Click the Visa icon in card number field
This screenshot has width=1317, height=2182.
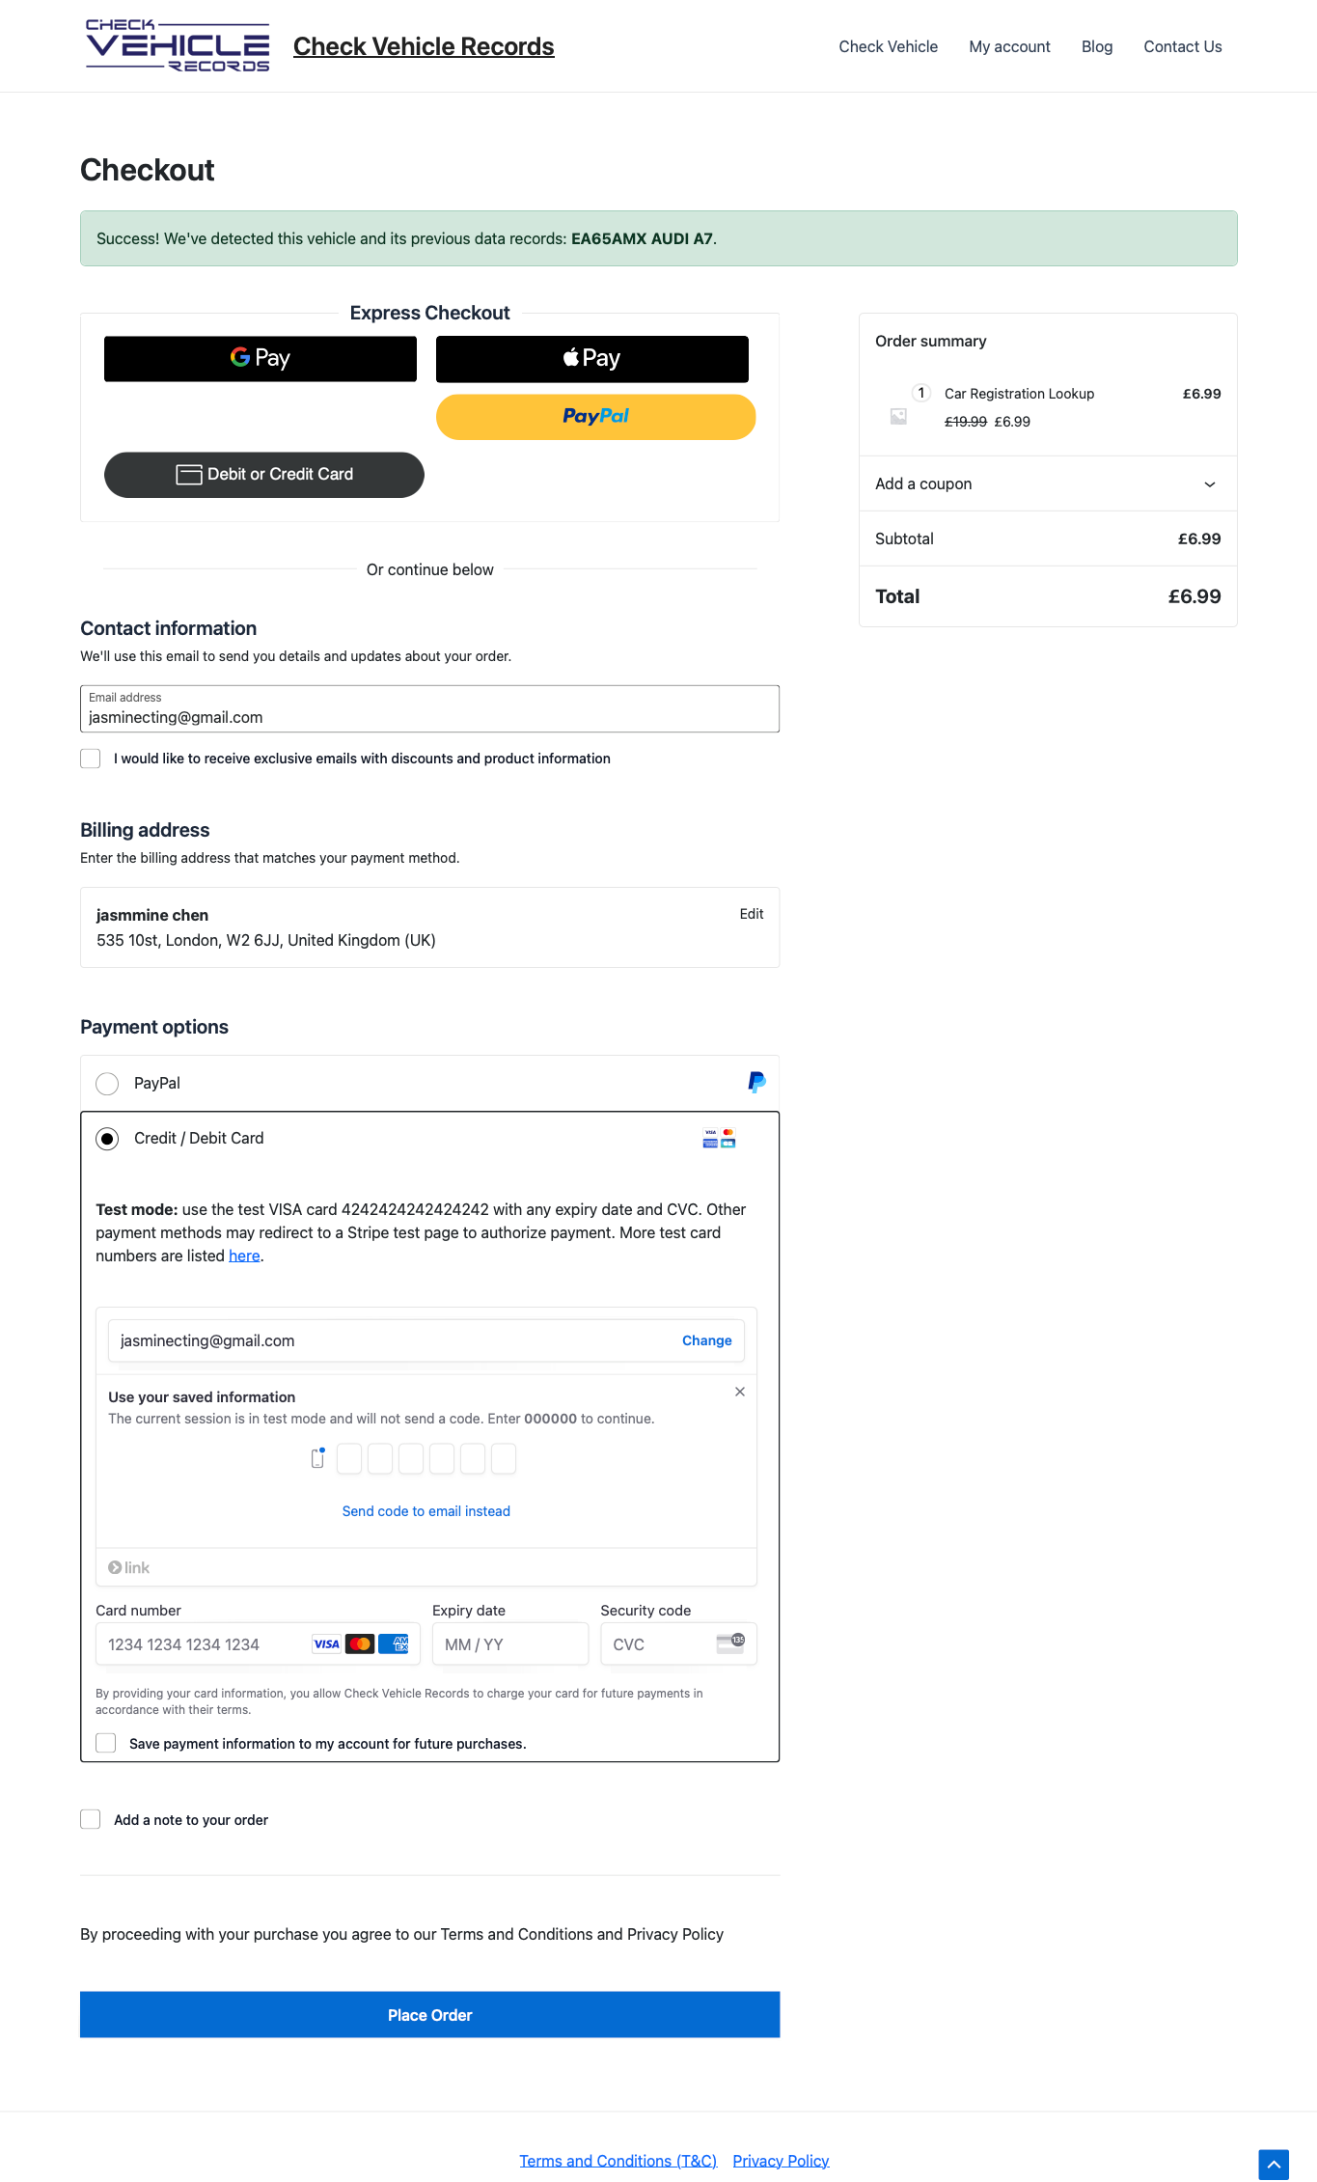(x=326, y=1644)
